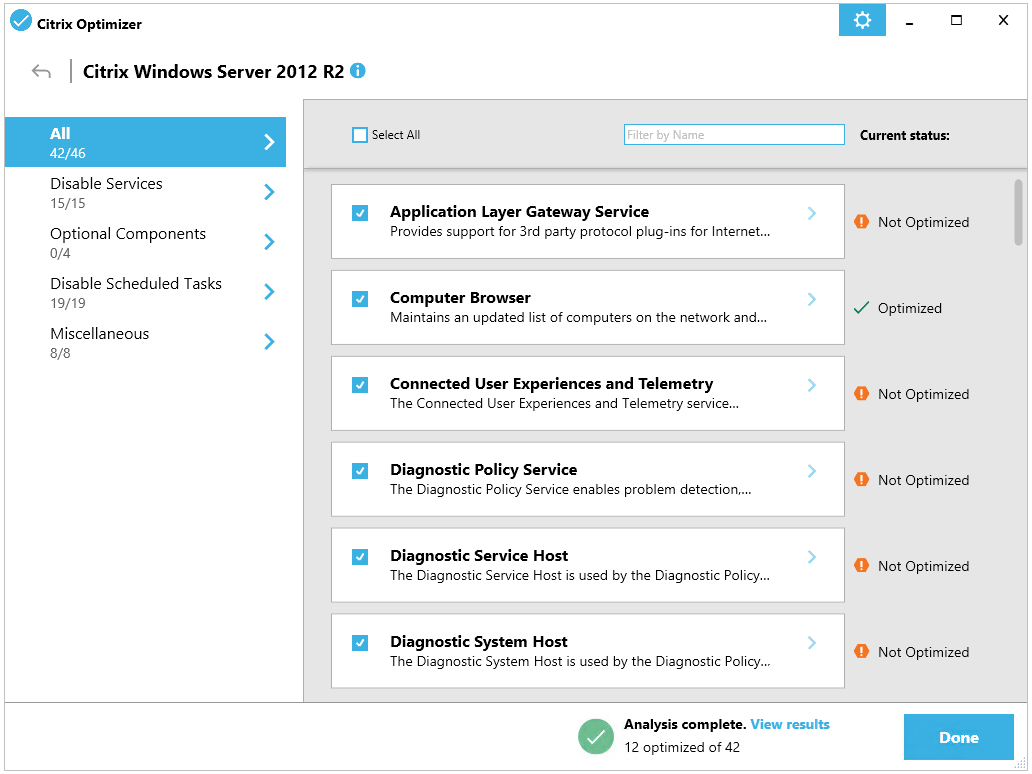This screenshot has width=1032, height=774.
Task: Click the '12 optimized of 42' status text
Action: click(682, 747)
